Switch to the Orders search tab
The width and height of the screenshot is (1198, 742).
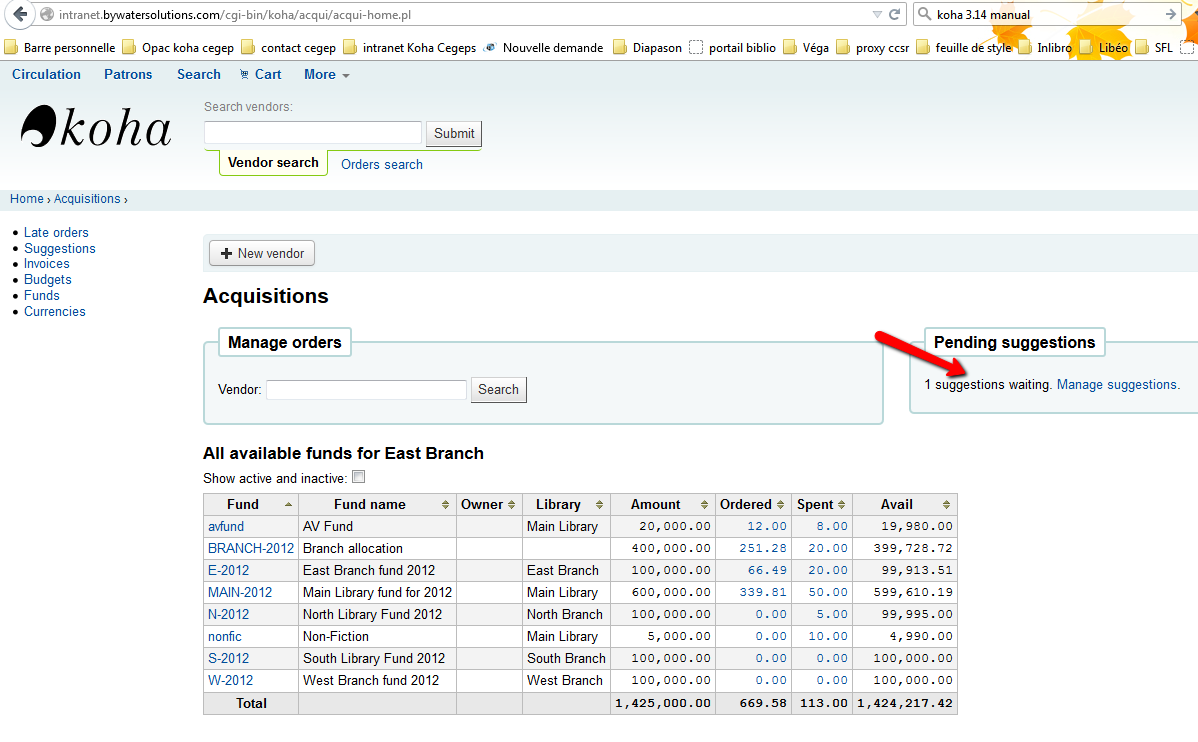(381, 165)
